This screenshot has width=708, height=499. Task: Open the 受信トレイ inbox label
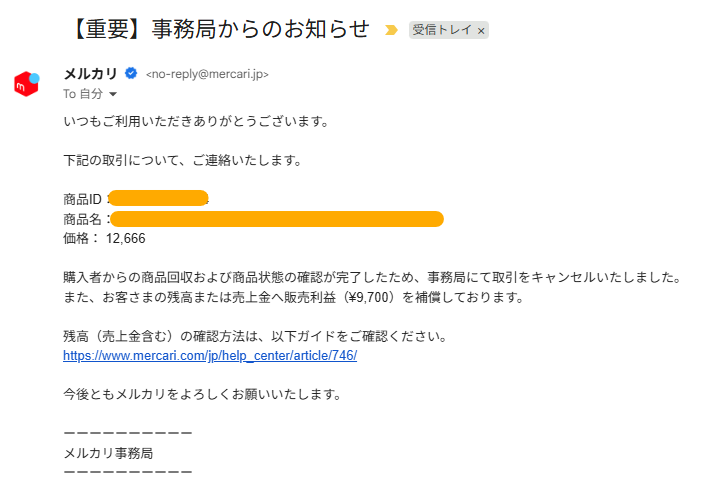point(442,31)
